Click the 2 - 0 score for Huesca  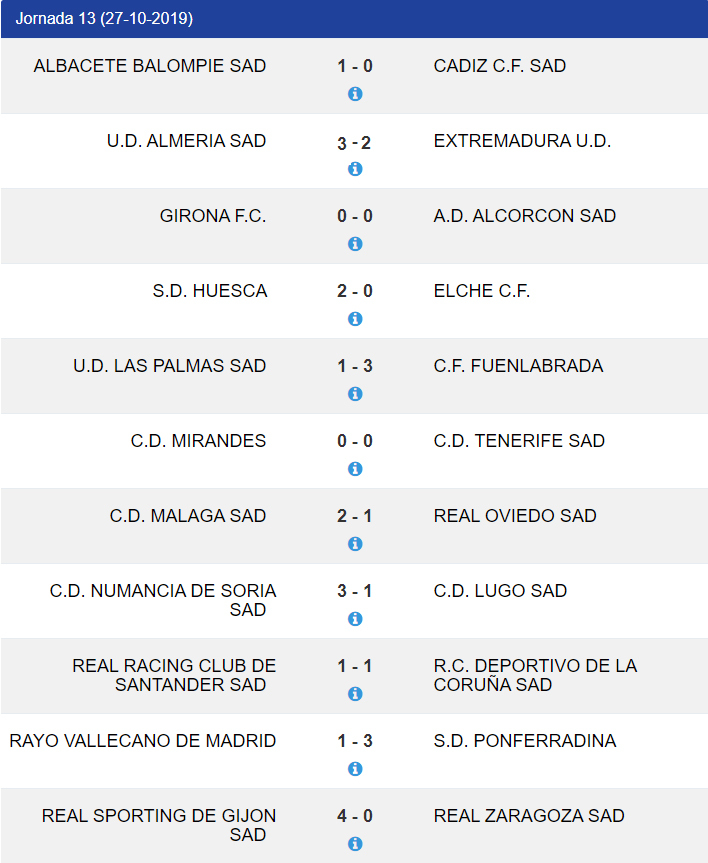coord(354,292)
